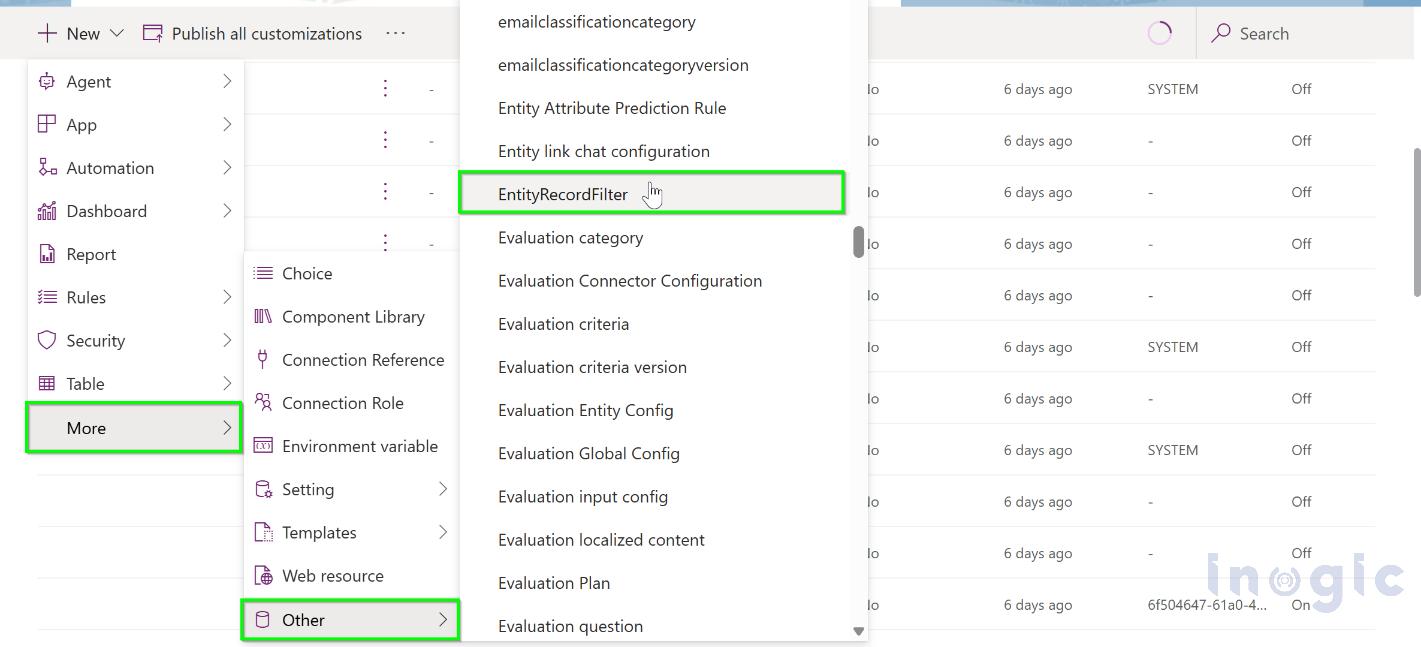This screenshot has width=1421, height=647.
Task: Click the plus icon beside New
Action: [46, 33]
